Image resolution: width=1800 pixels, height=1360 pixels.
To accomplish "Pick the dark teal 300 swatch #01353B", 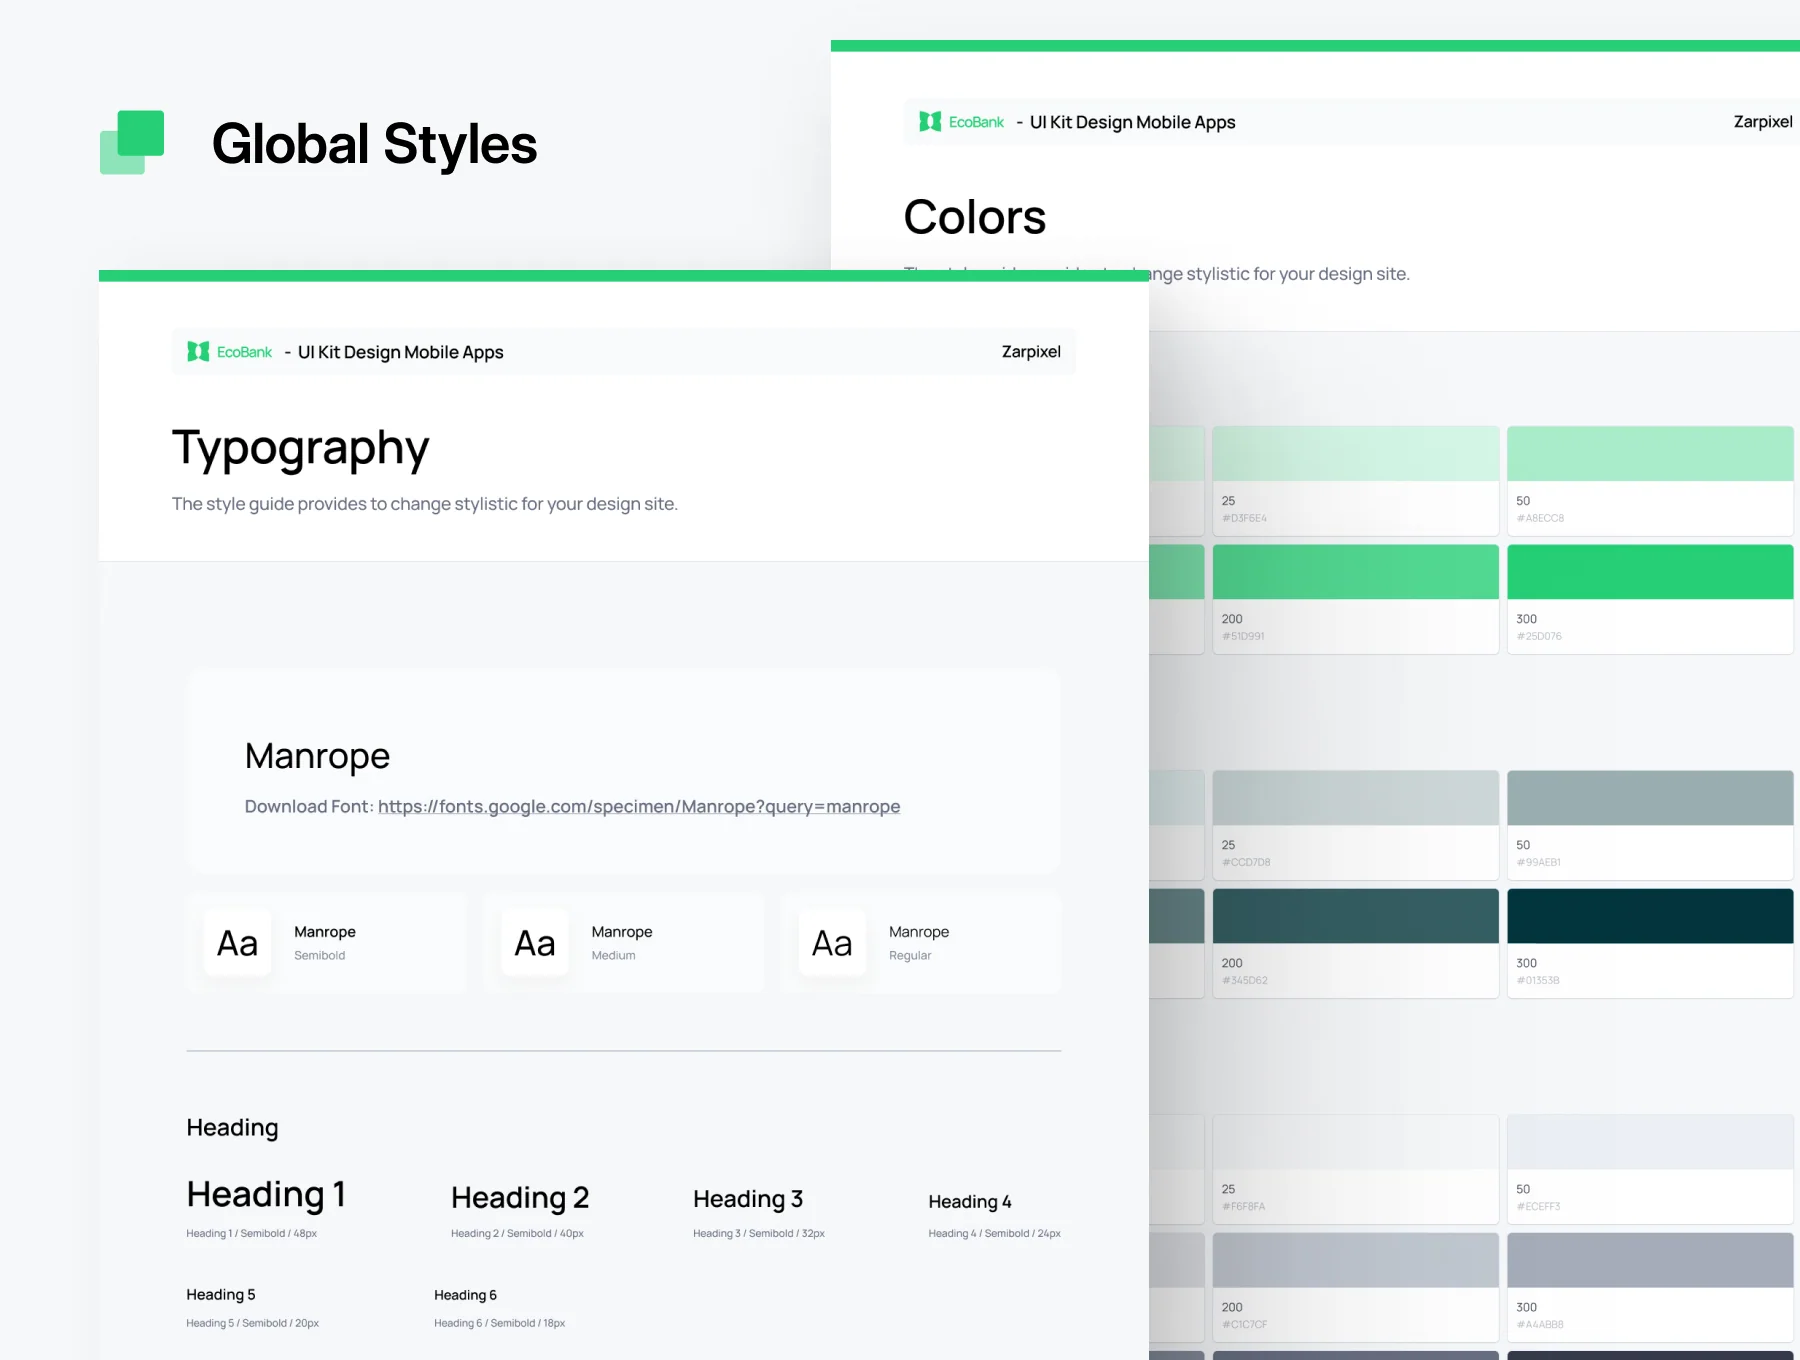I will [x=1650, y=943].
